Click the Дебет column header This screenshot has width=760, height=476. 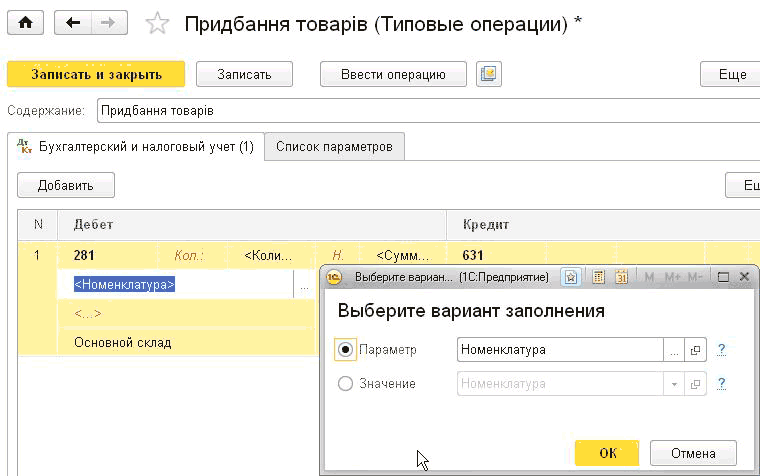(x=252, y=224)
